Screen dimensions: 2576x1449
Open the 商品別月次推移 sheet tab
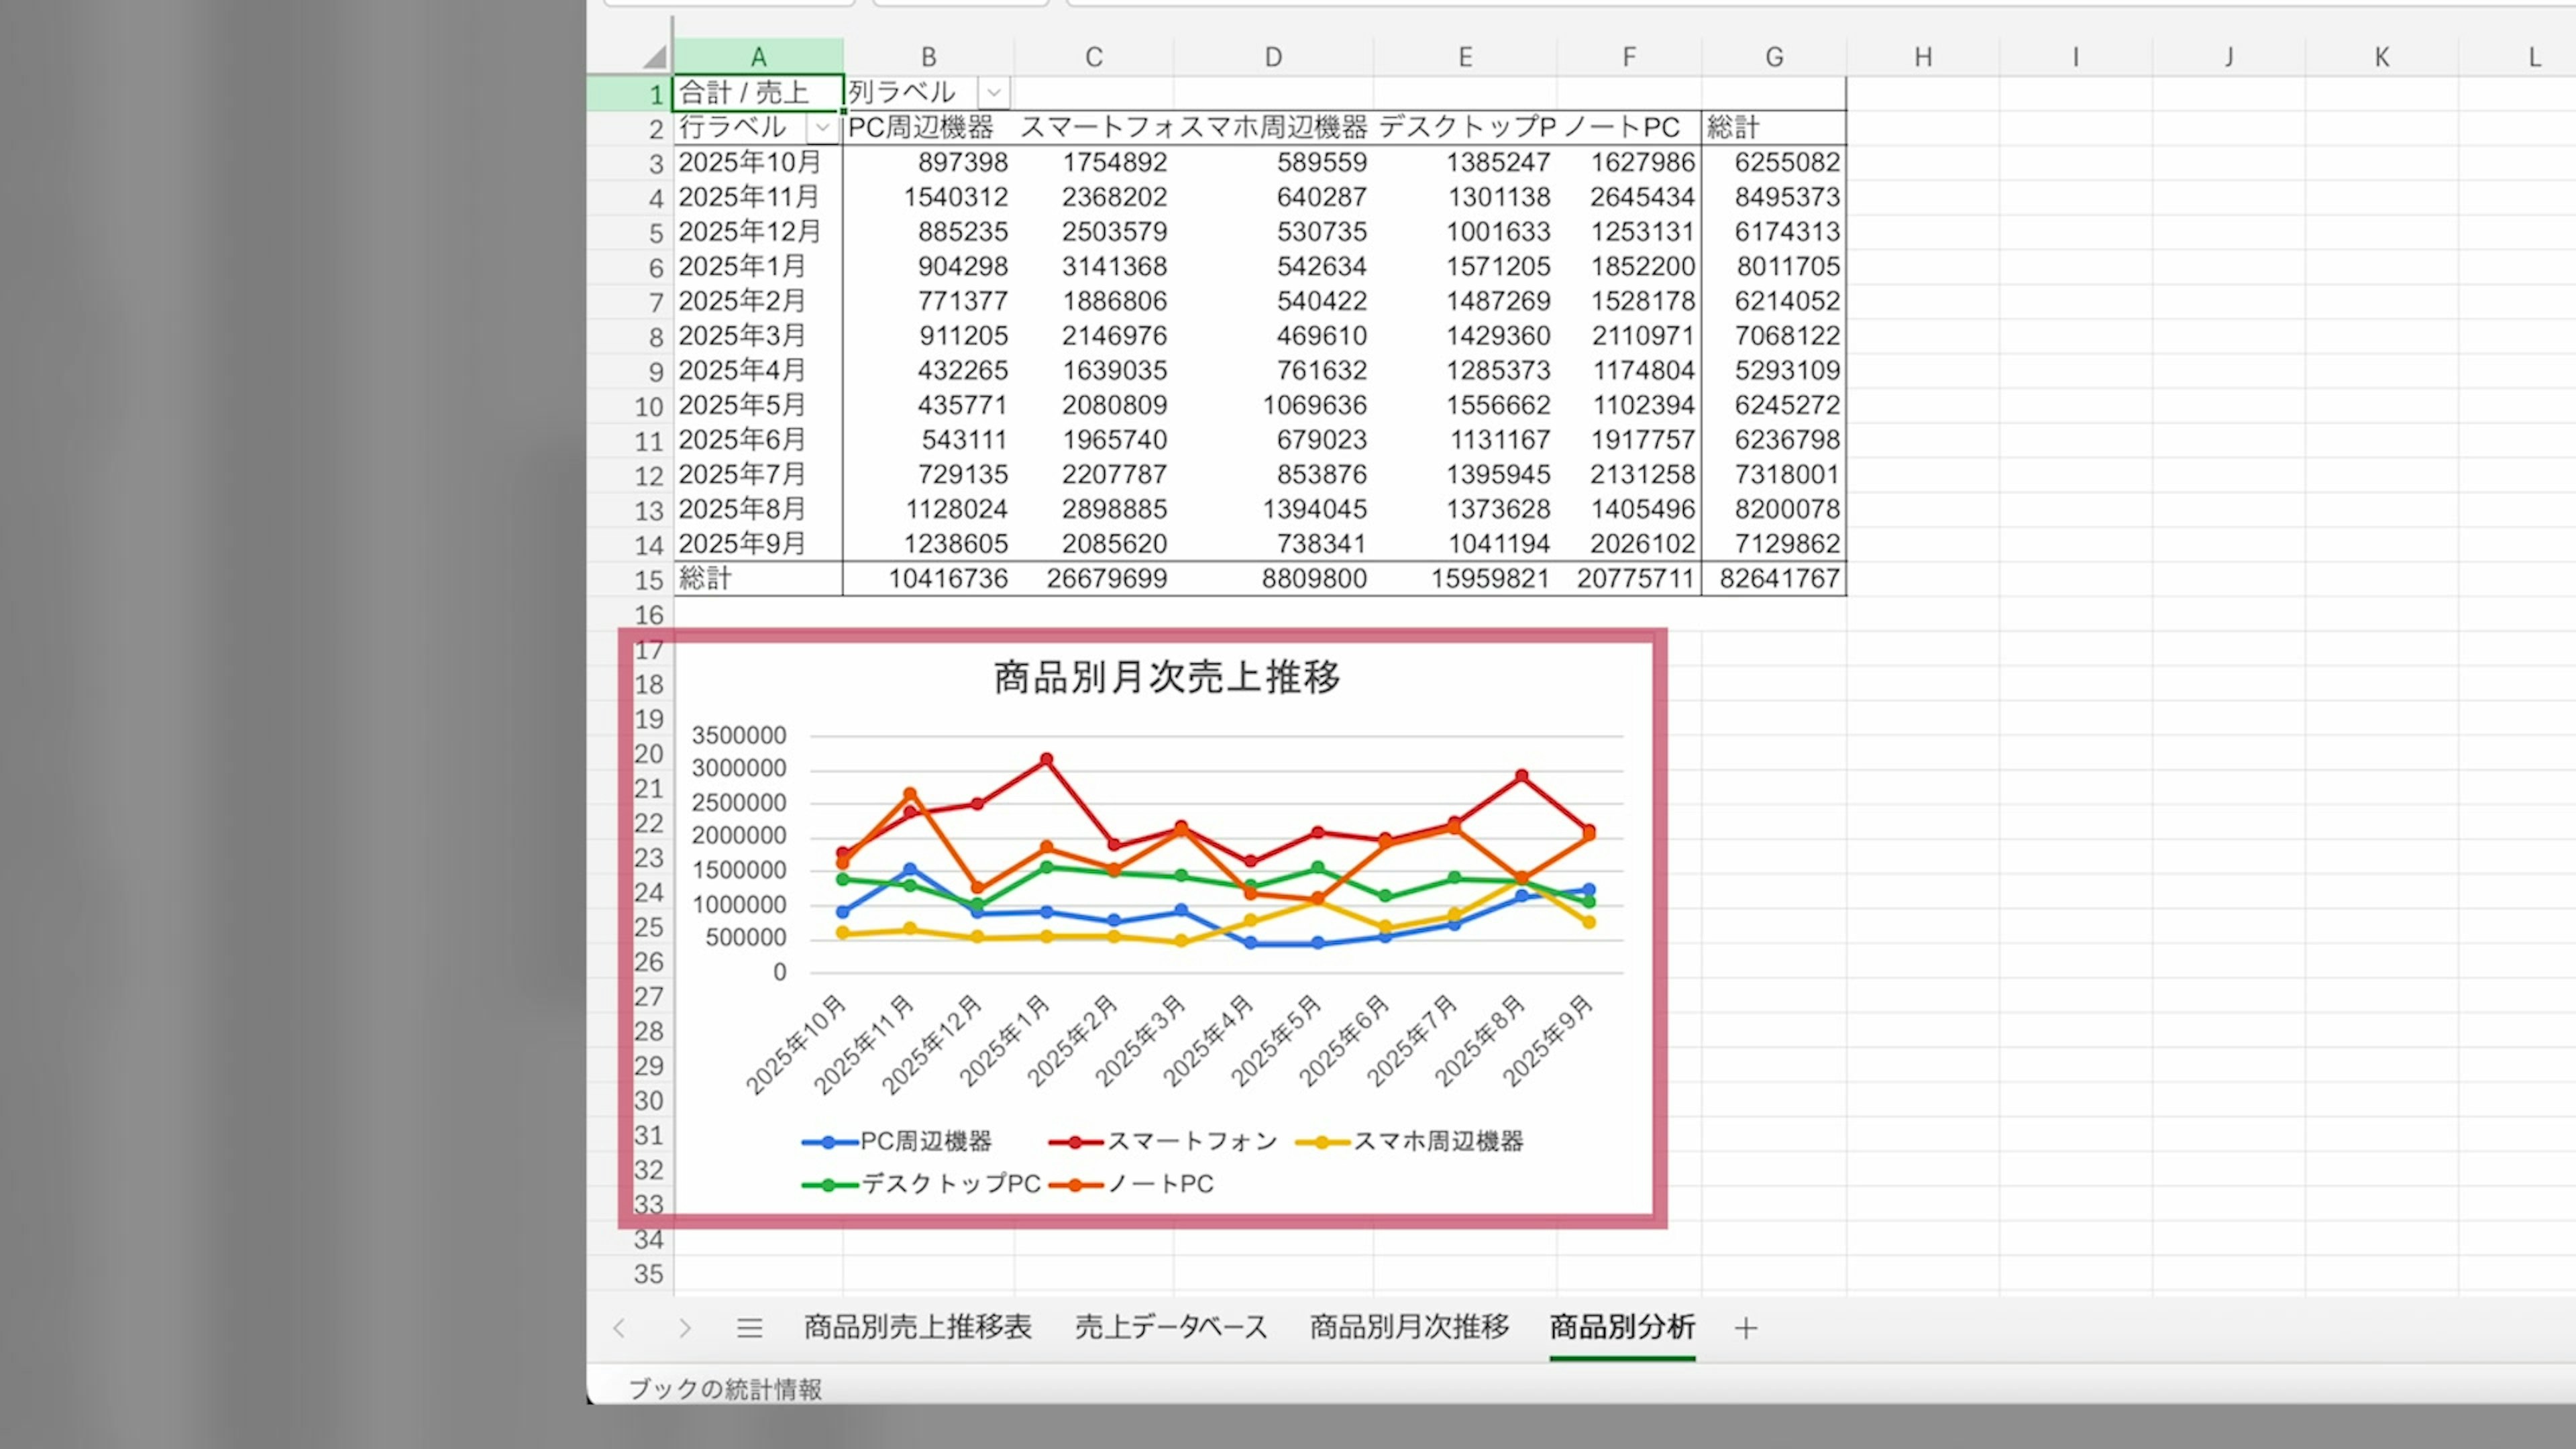[x=1409, y=1328]
